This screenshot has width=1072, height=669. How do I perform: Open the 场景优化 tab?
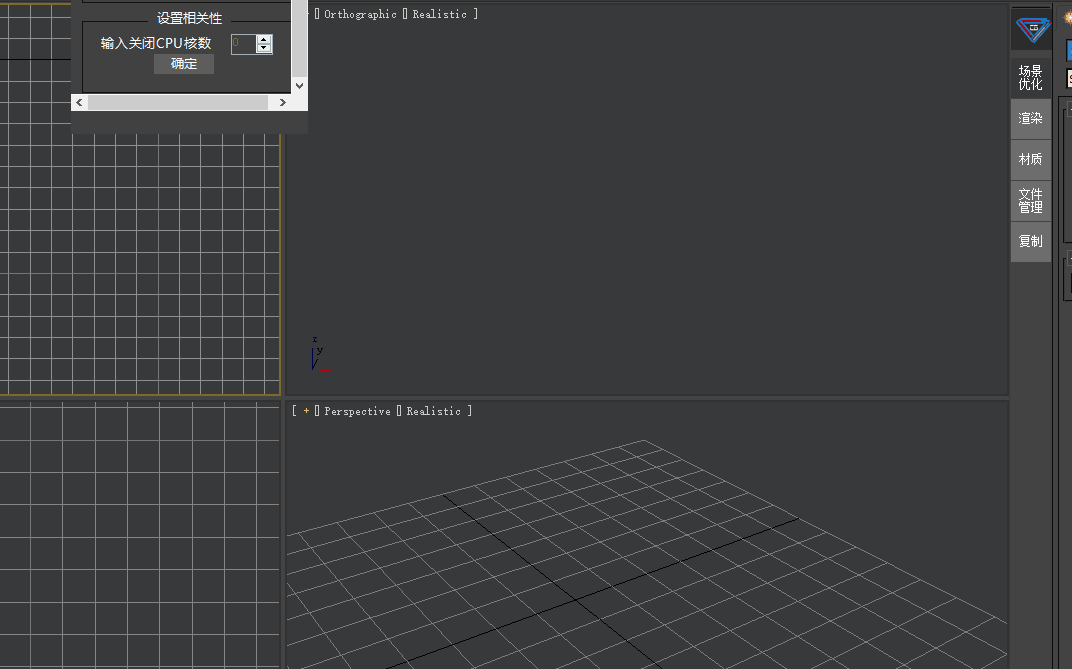1030,78
